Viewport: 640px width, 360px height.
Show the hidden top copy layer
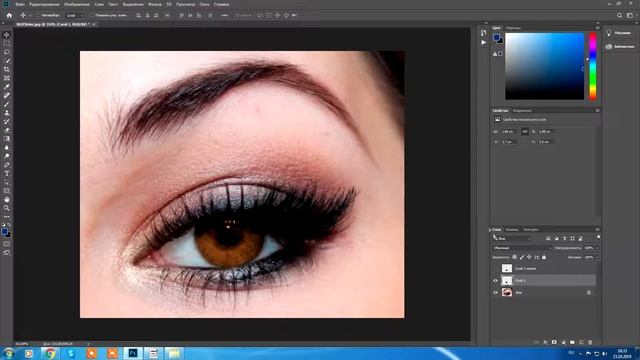[x=496, y=269]
